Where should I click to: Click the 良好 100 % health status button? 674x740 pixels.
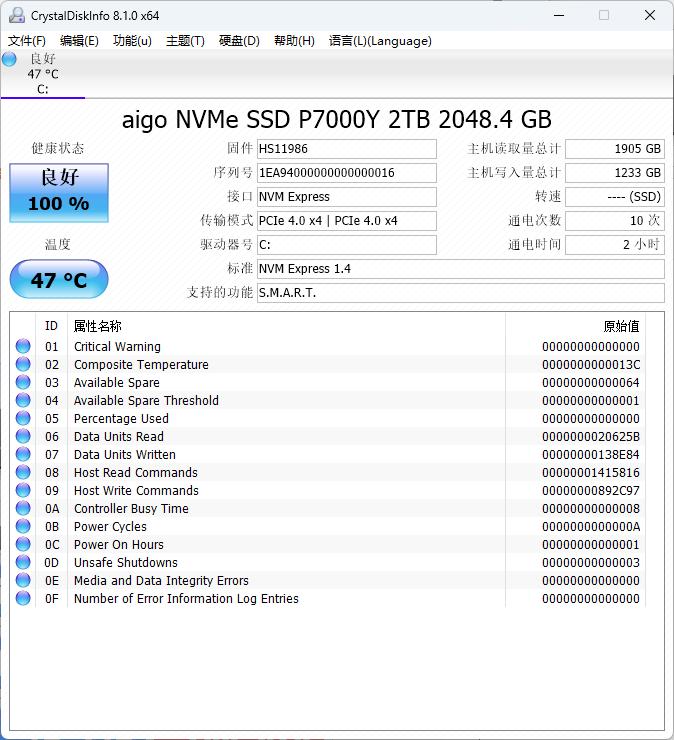point(59,193)
